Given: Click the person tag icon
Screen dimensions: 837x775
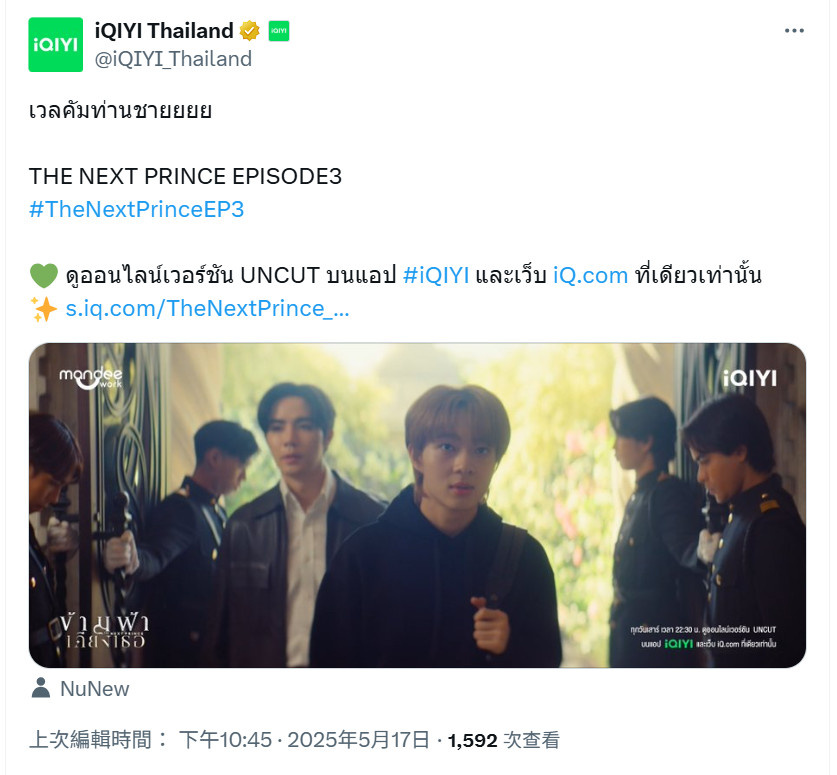Looking at the screenshot, I should coord(41,689).
